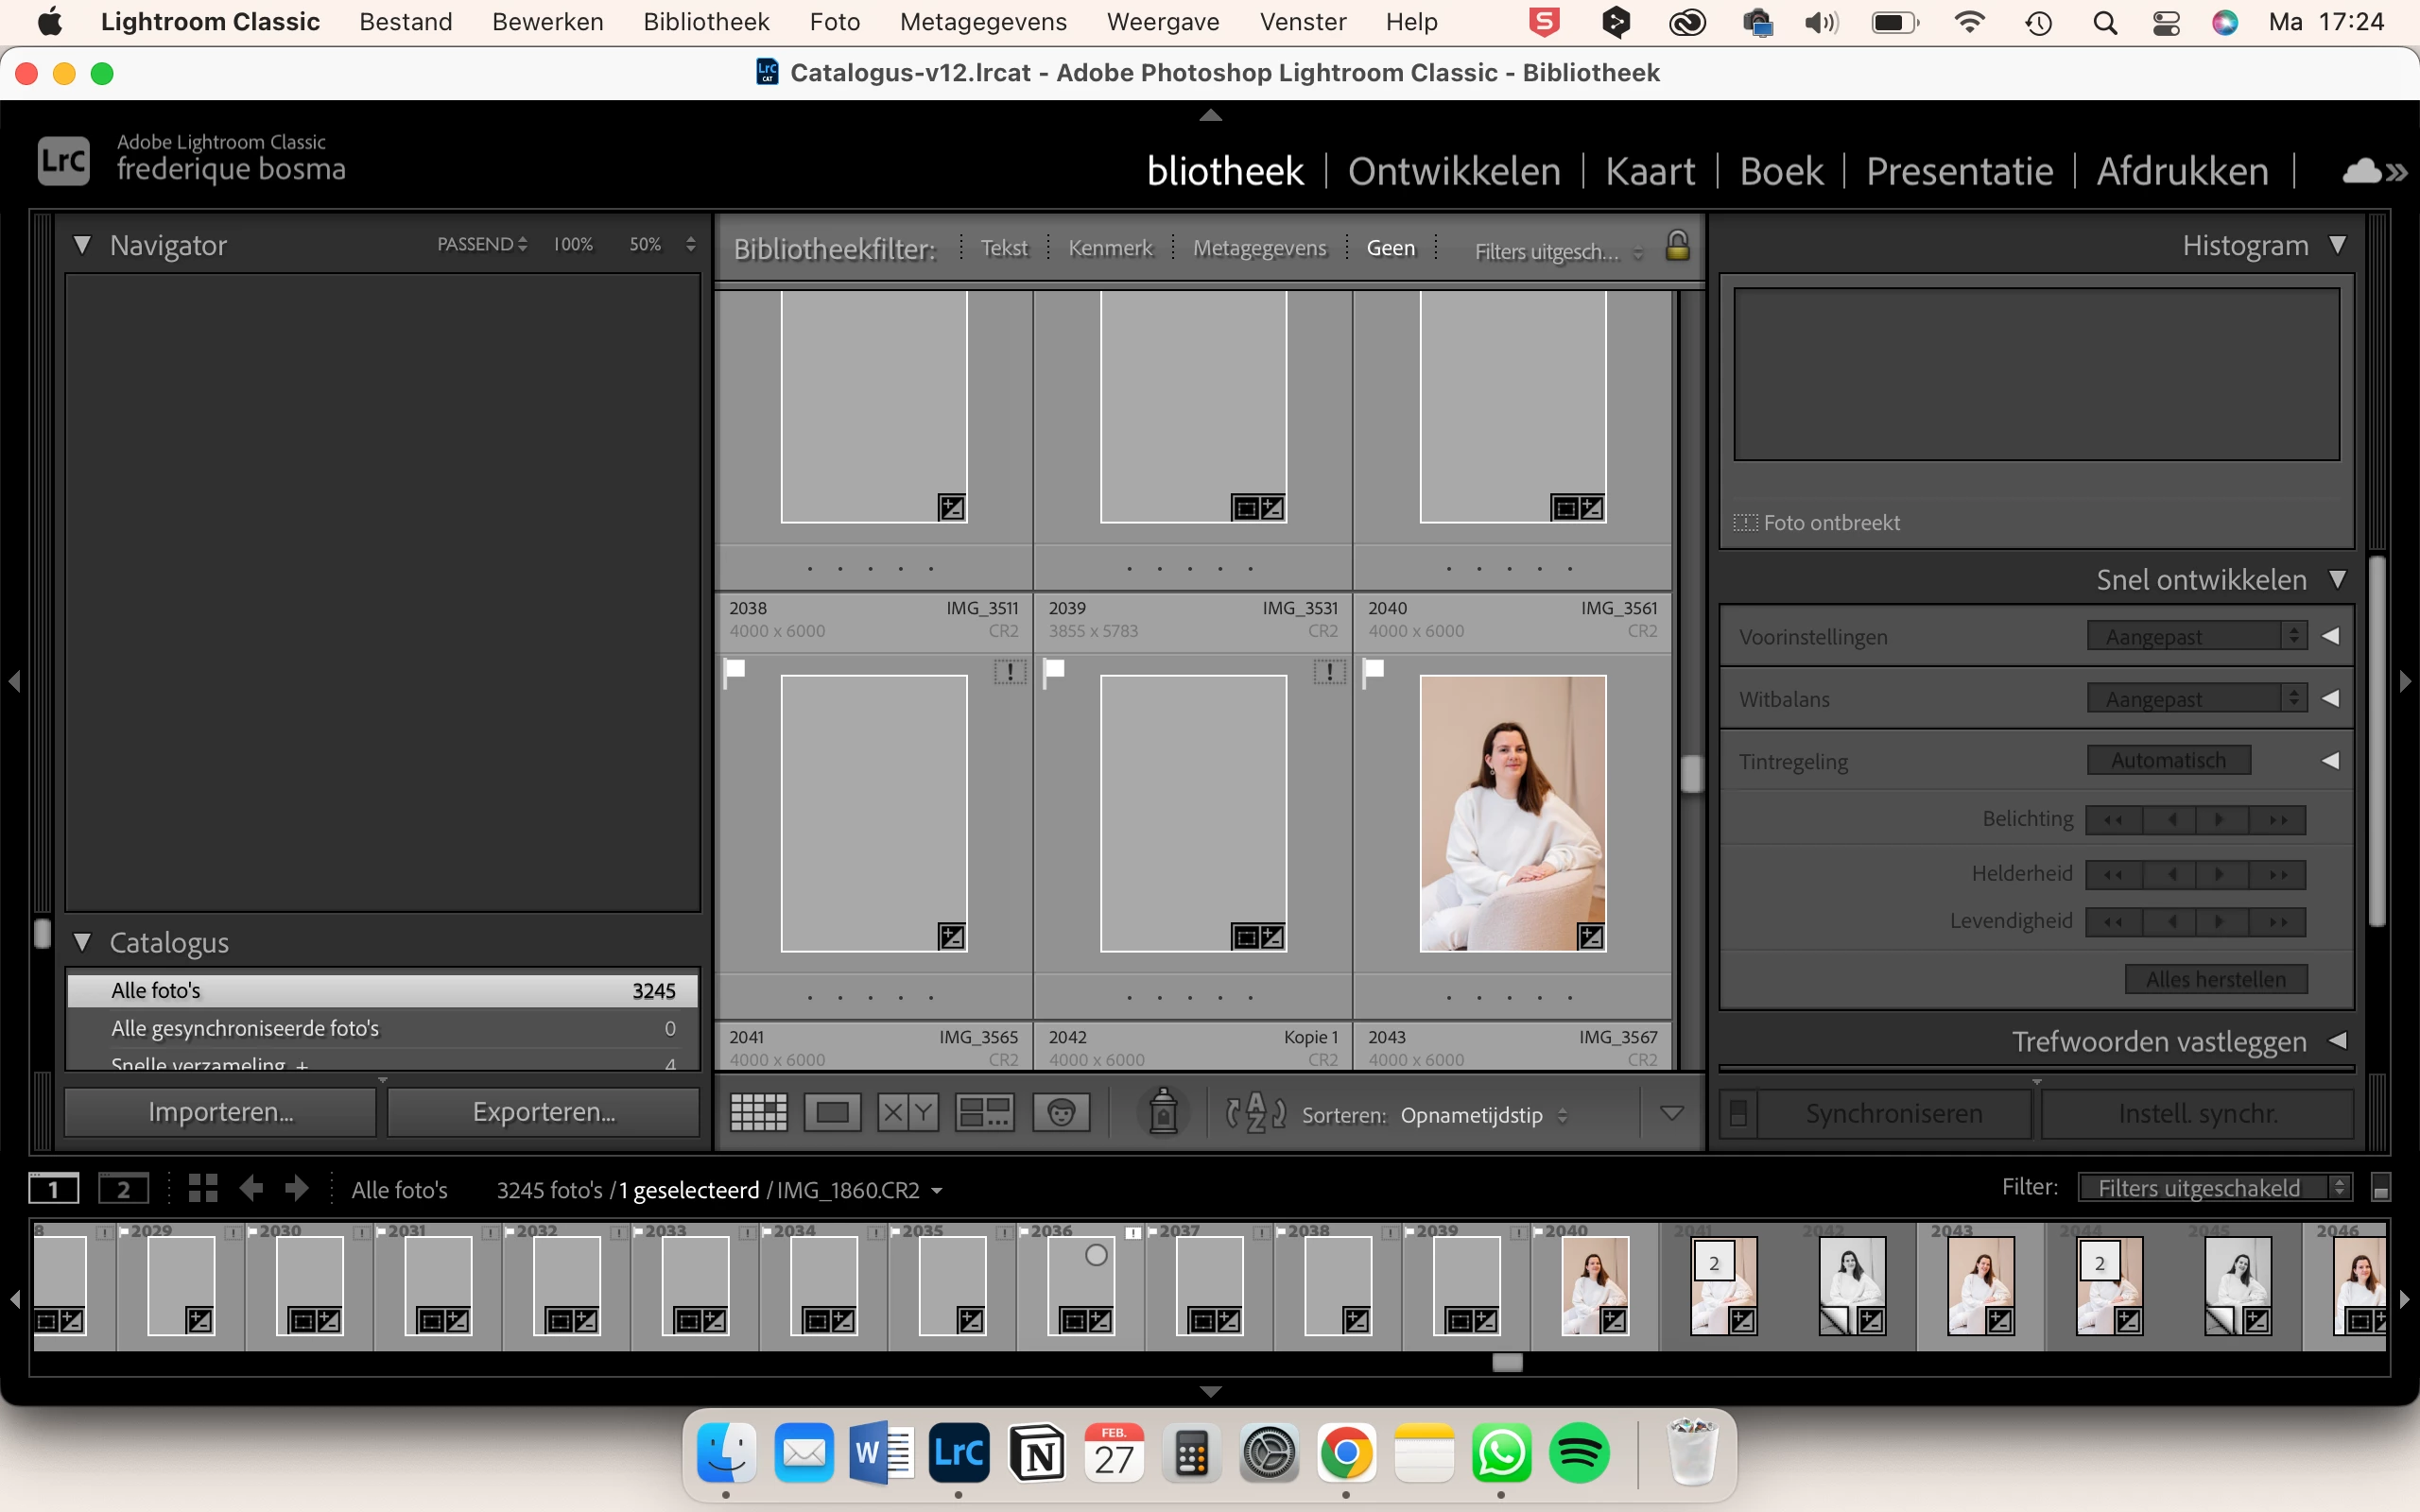Click the Alles herstellen button

2215,979
